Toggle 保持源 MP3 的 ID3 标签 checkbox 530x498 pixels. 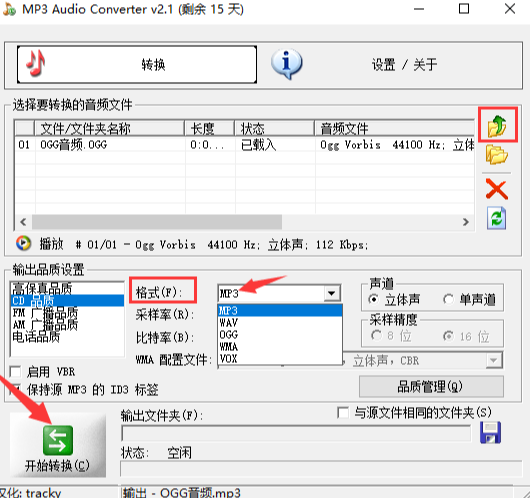click(16, 389)
